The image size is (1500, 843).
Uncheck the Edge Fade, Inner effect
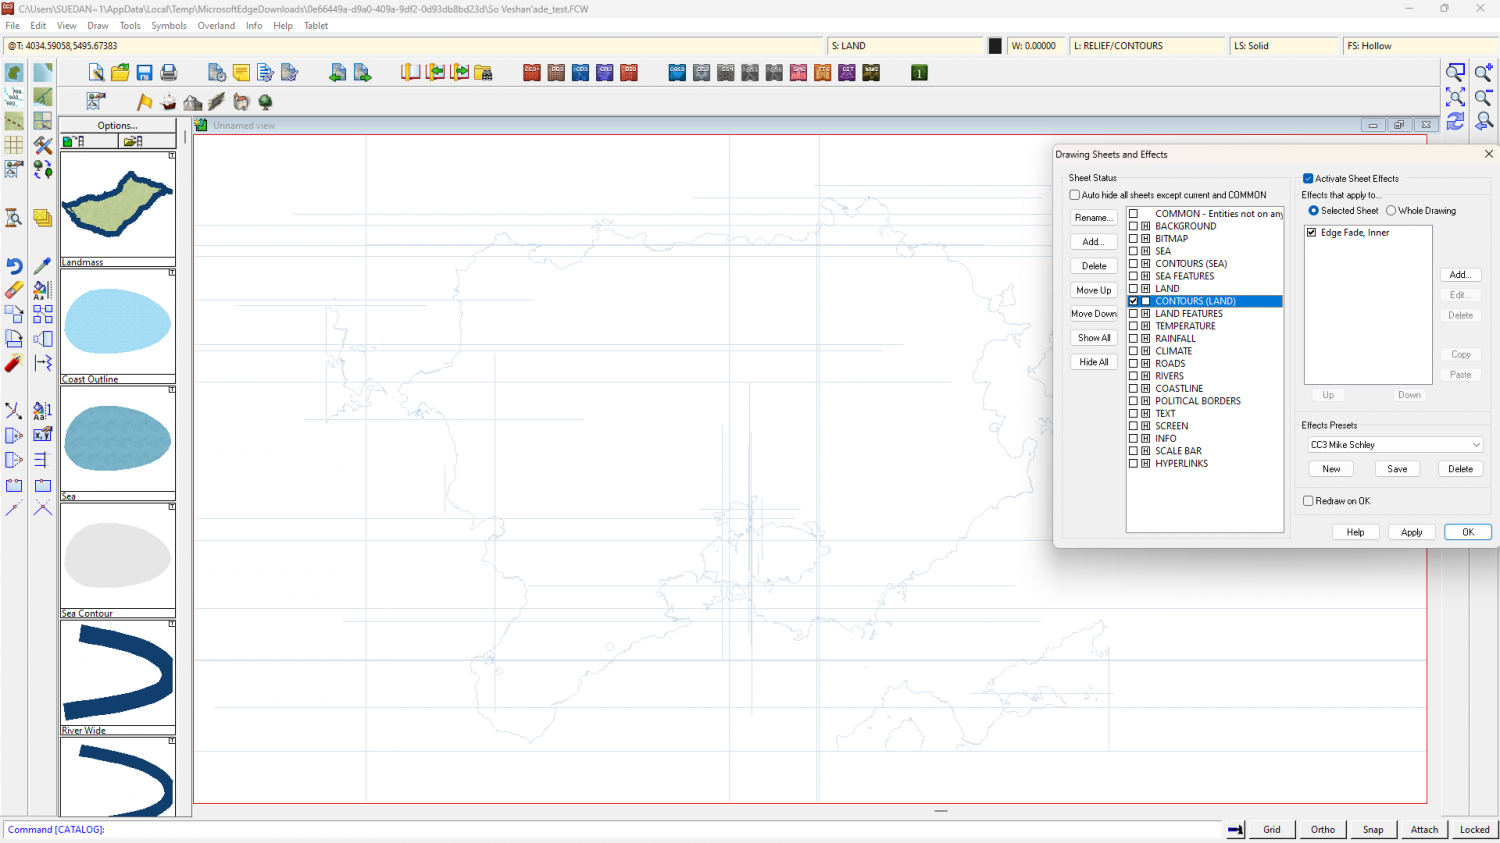coord(1312,233)
